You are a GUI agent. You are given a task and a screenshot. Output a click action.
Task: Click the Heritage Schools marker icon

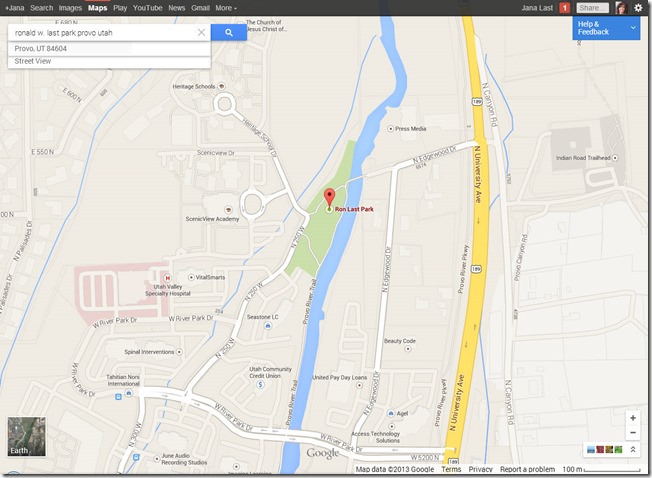[x=222, y=86]
